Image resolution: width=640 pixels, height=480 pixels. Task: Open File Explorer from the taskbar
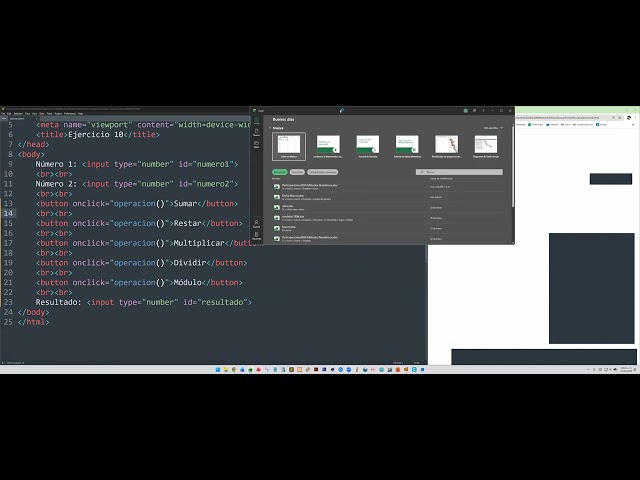(226, 369)
